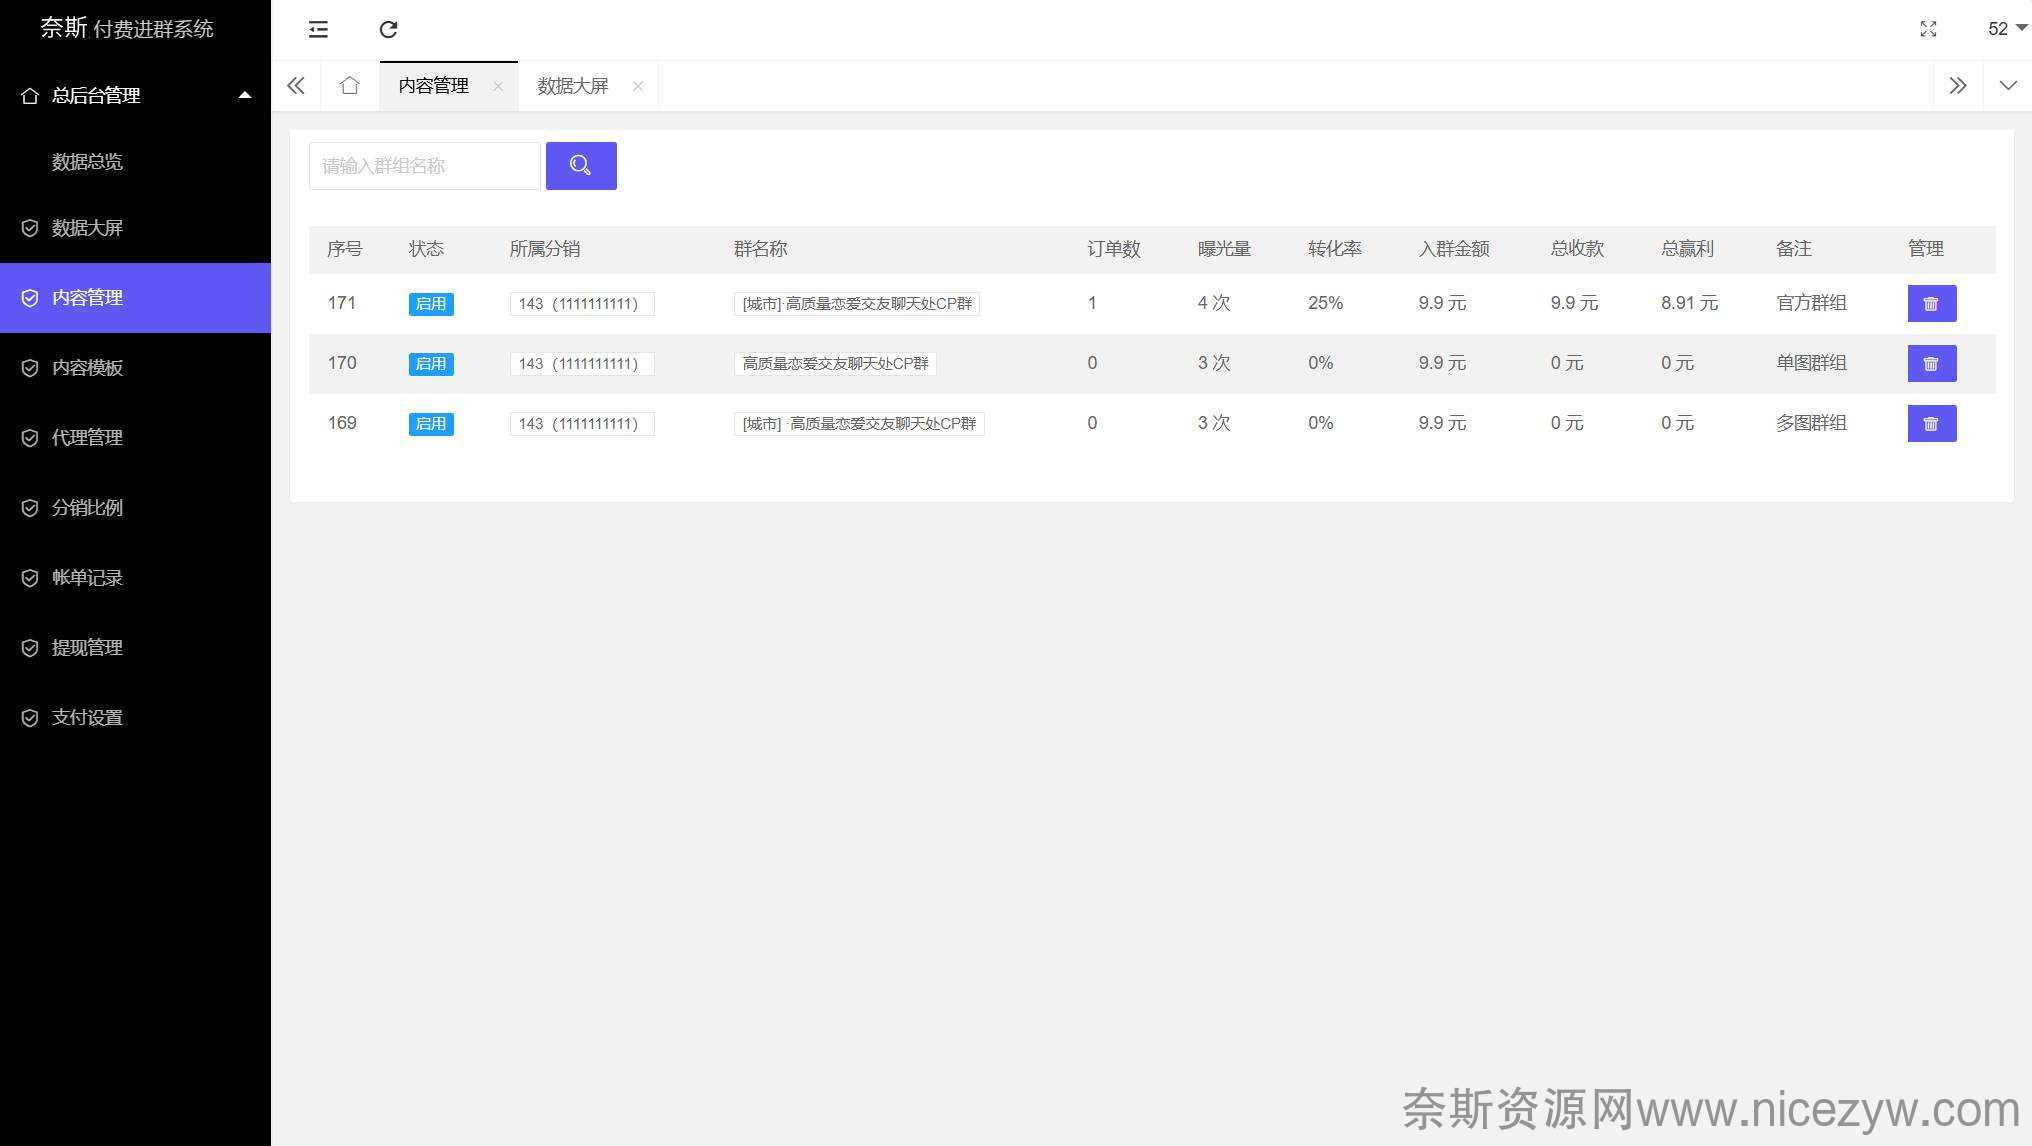The width and height of the screenshot is (2032, 1146).
Task: Click the magnifier search button
Action: 580,165
